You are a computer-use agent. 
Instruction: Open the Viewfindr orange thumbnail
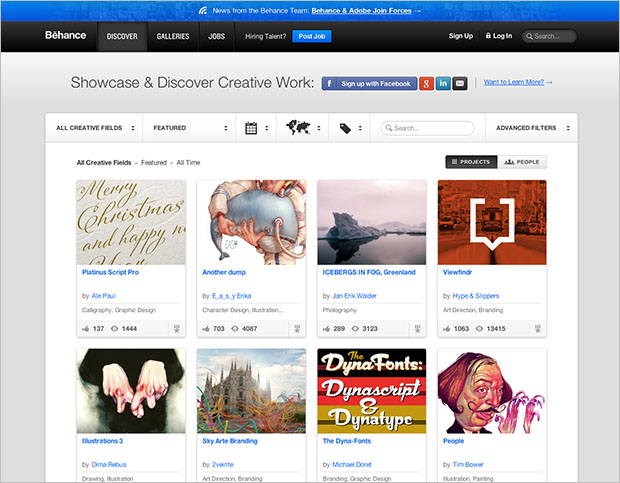pos(492,222)
